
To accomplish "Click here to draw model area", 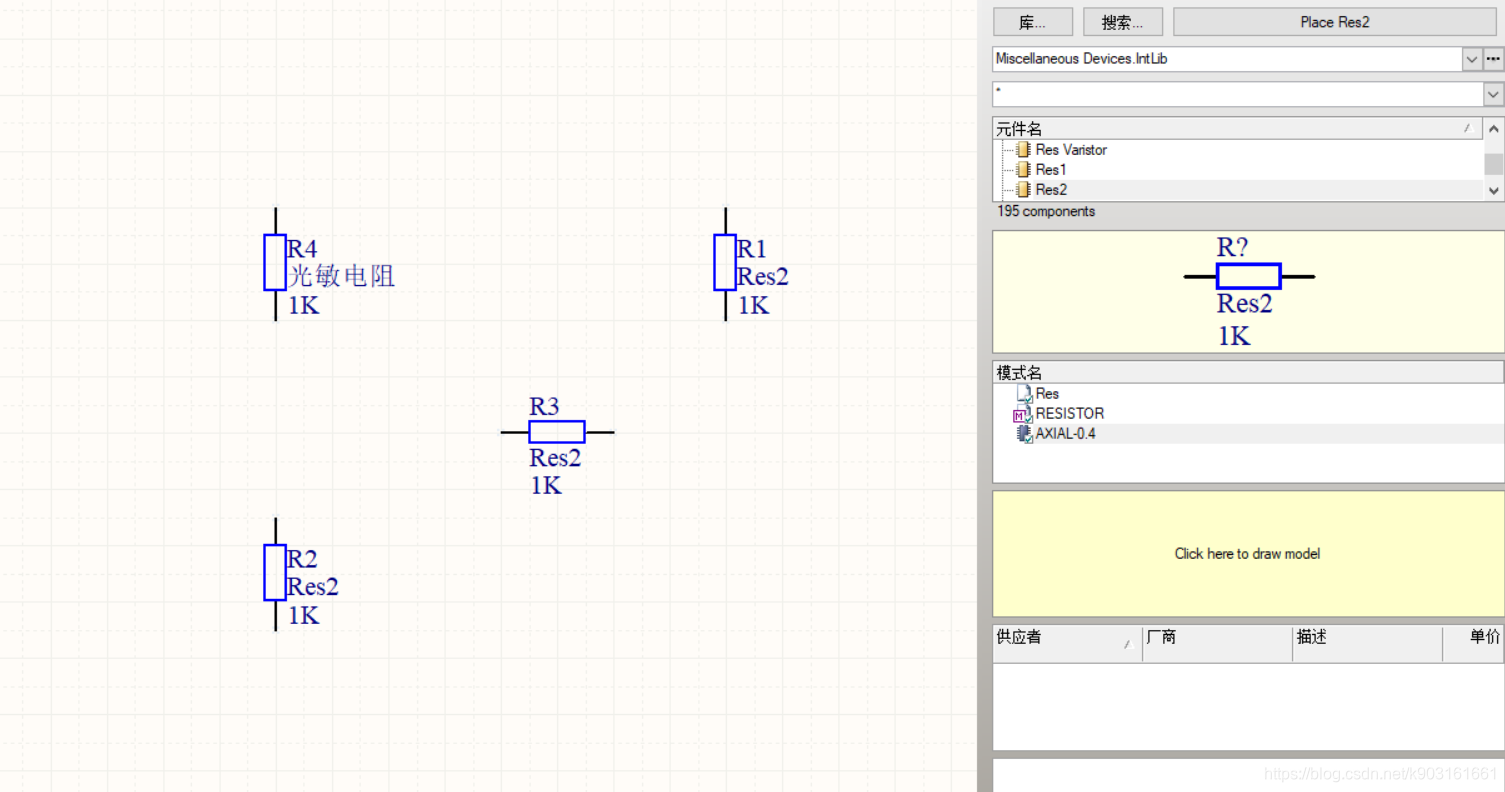I will point(1248,554).
